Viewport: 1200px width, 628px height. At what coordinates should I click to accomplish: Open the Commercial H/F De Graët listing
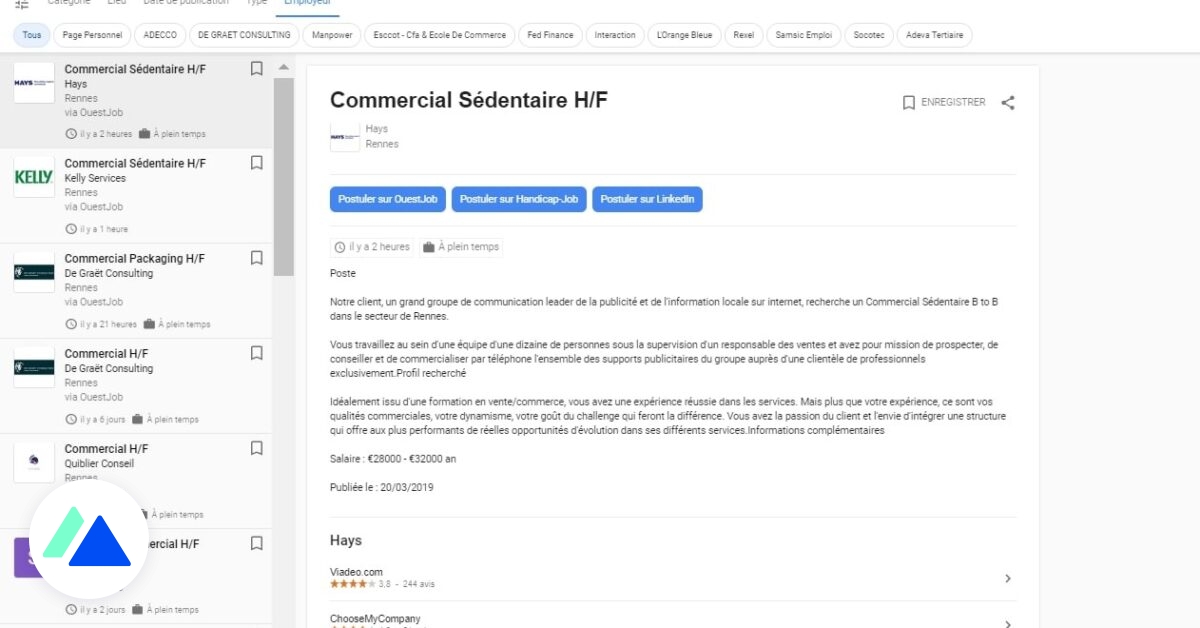tap(107, 354)
